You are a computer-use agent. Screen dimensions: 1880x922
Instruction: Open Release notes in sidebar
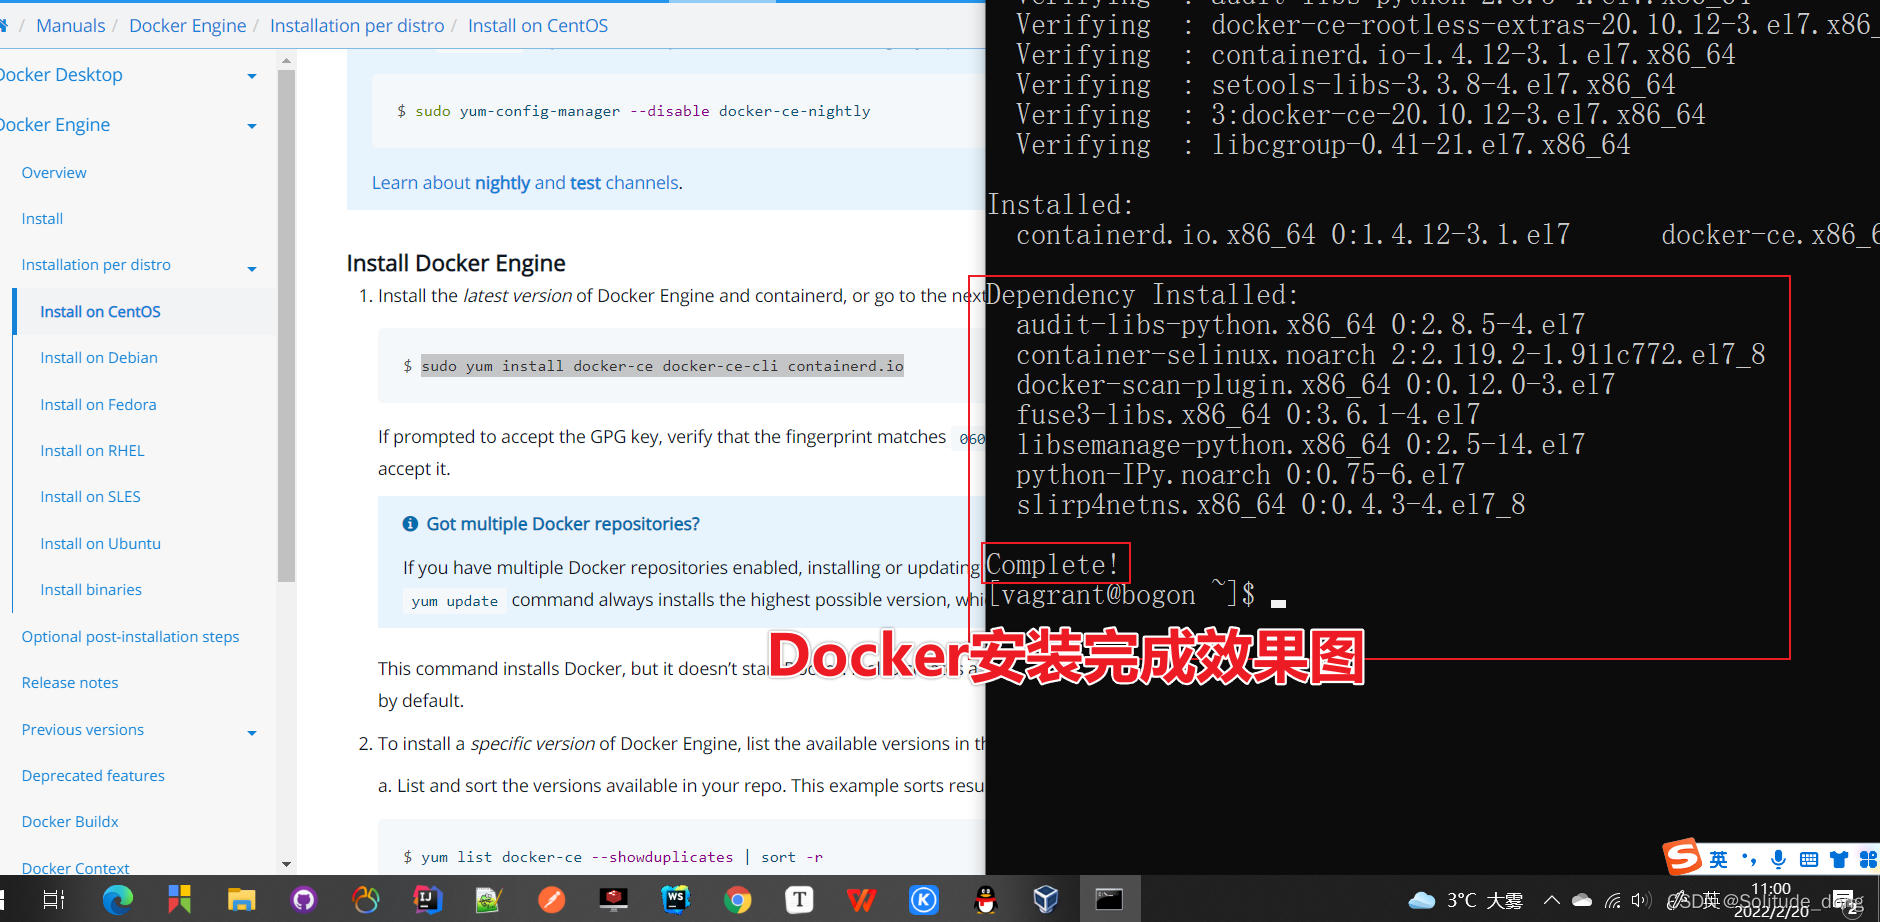point(70,682)
